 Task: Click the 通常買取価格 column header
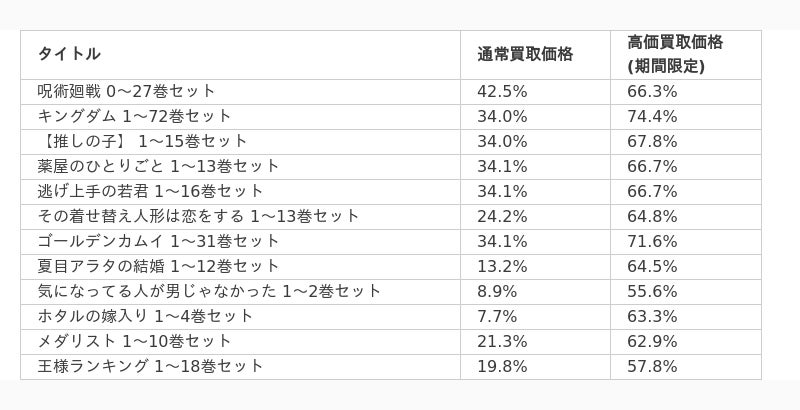[x=525, y=54]
